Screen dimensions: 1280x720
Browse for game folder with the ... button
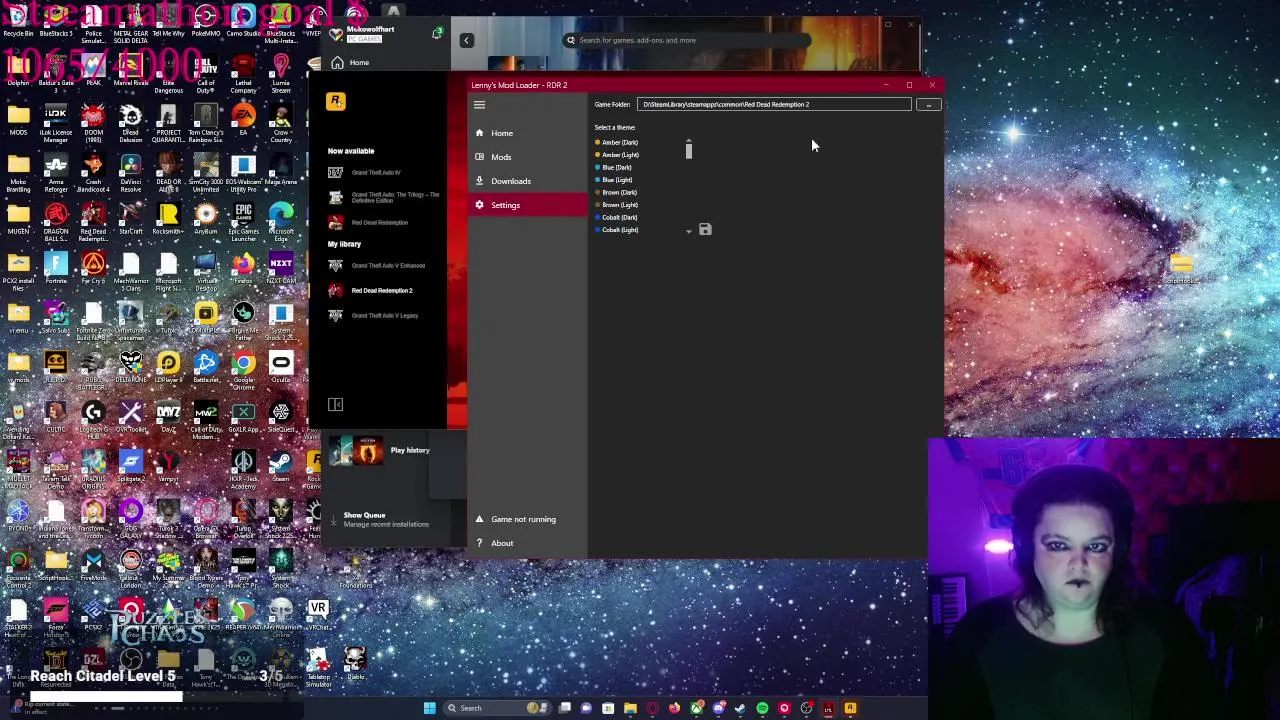[929, 104]
